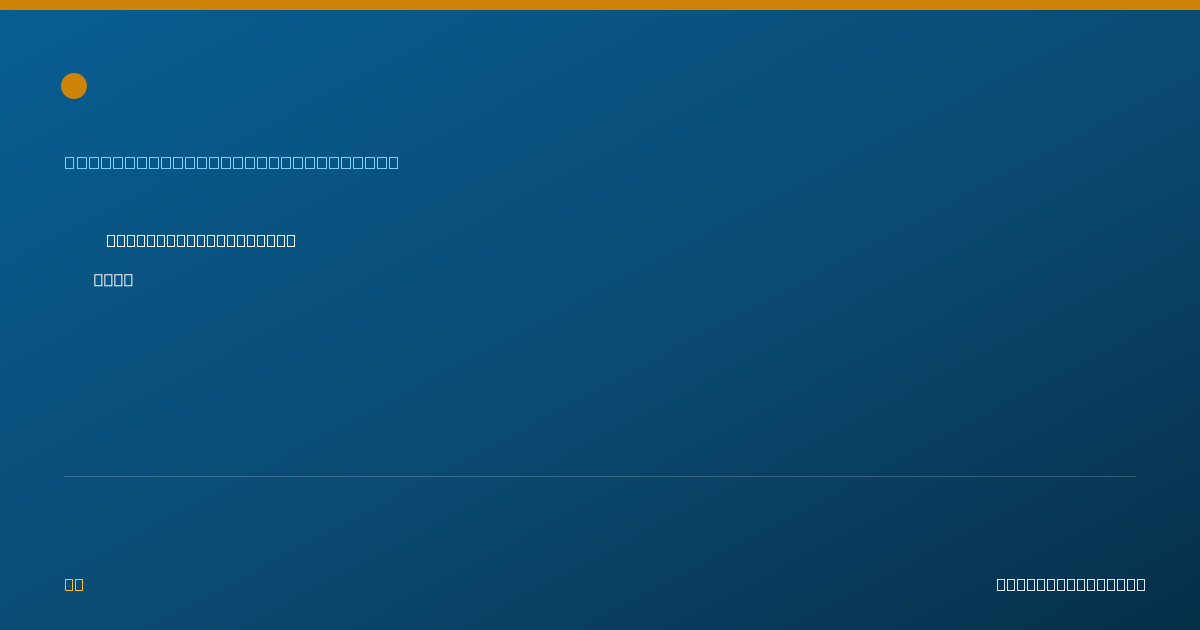
Task: Select the end of the white bold line
Action: (291, 240)
